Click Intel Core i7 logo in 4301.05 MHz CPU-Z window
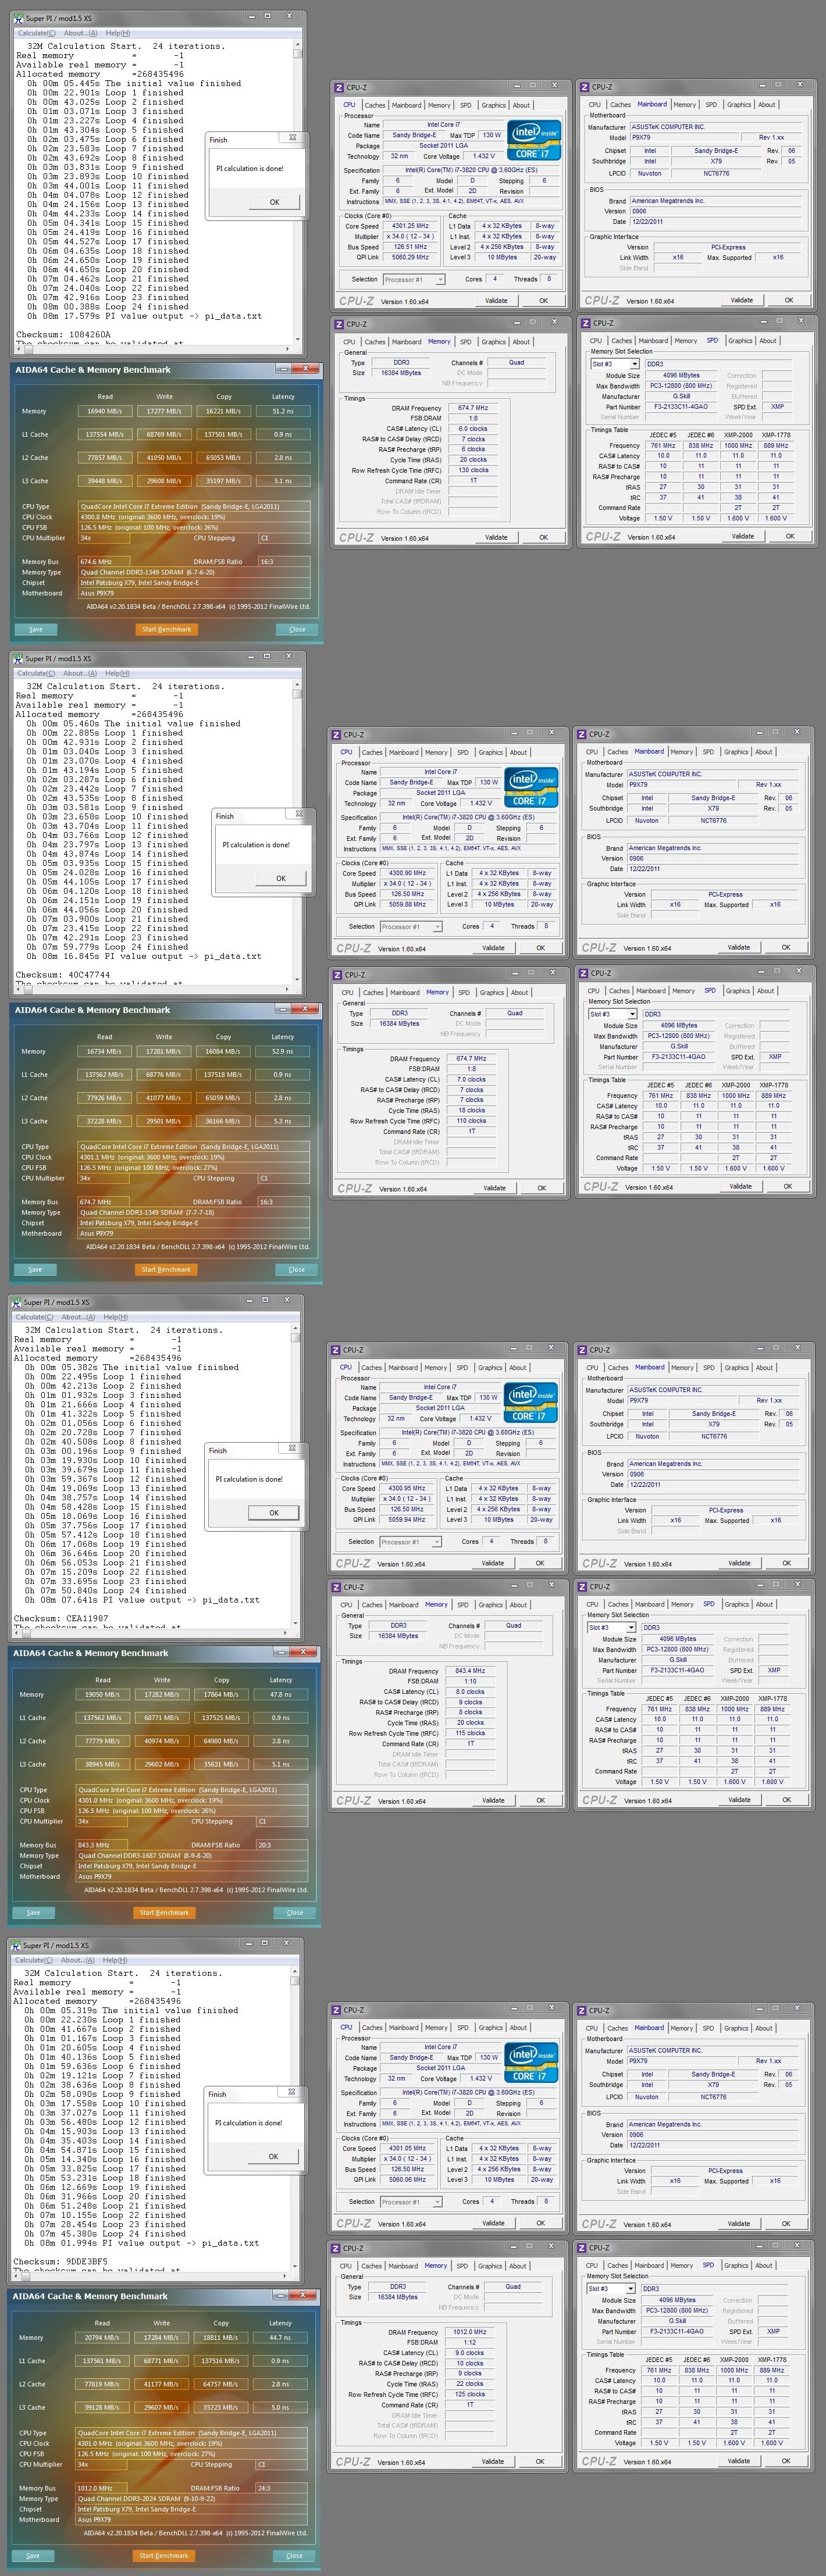Screen dimensions: 826x2576 click(531, 2062)
